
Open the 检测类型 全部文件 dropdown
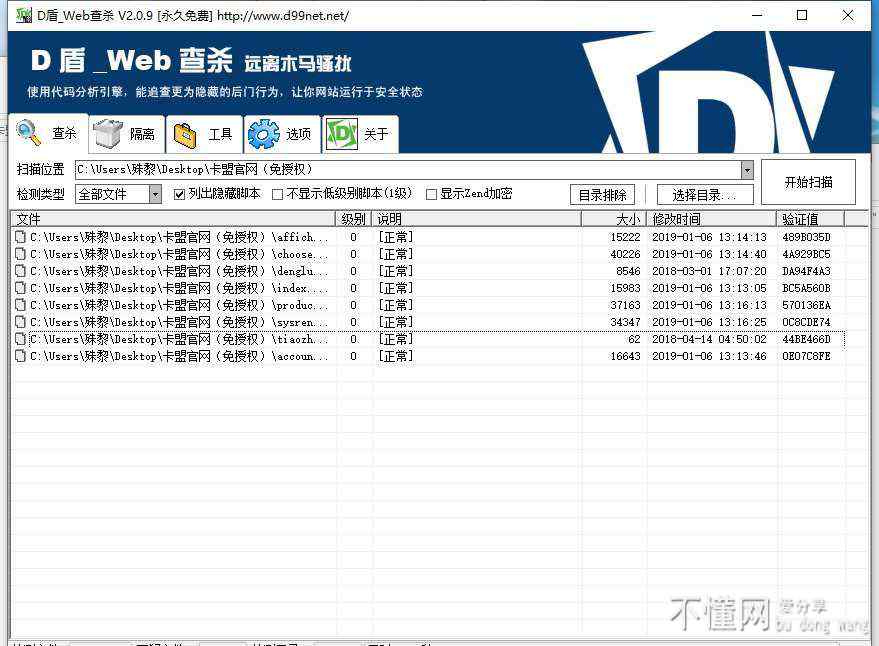coord(155,195)
